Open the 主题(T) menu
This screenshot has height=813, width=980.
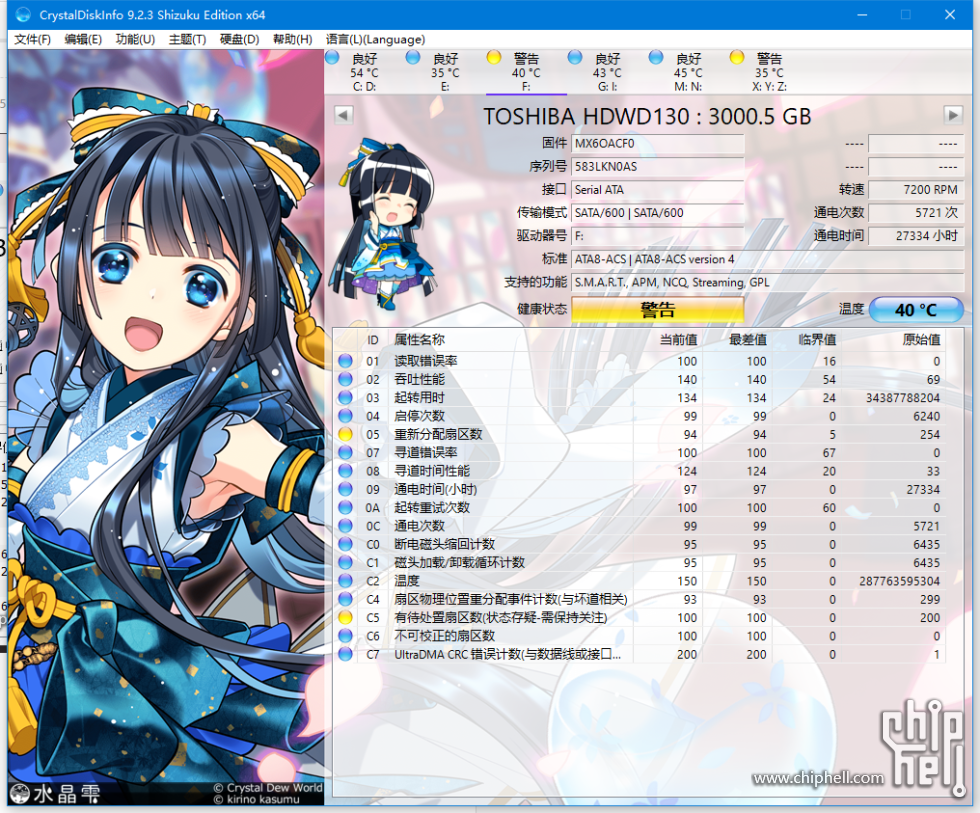pyautogui.click(x=187, y=39)
